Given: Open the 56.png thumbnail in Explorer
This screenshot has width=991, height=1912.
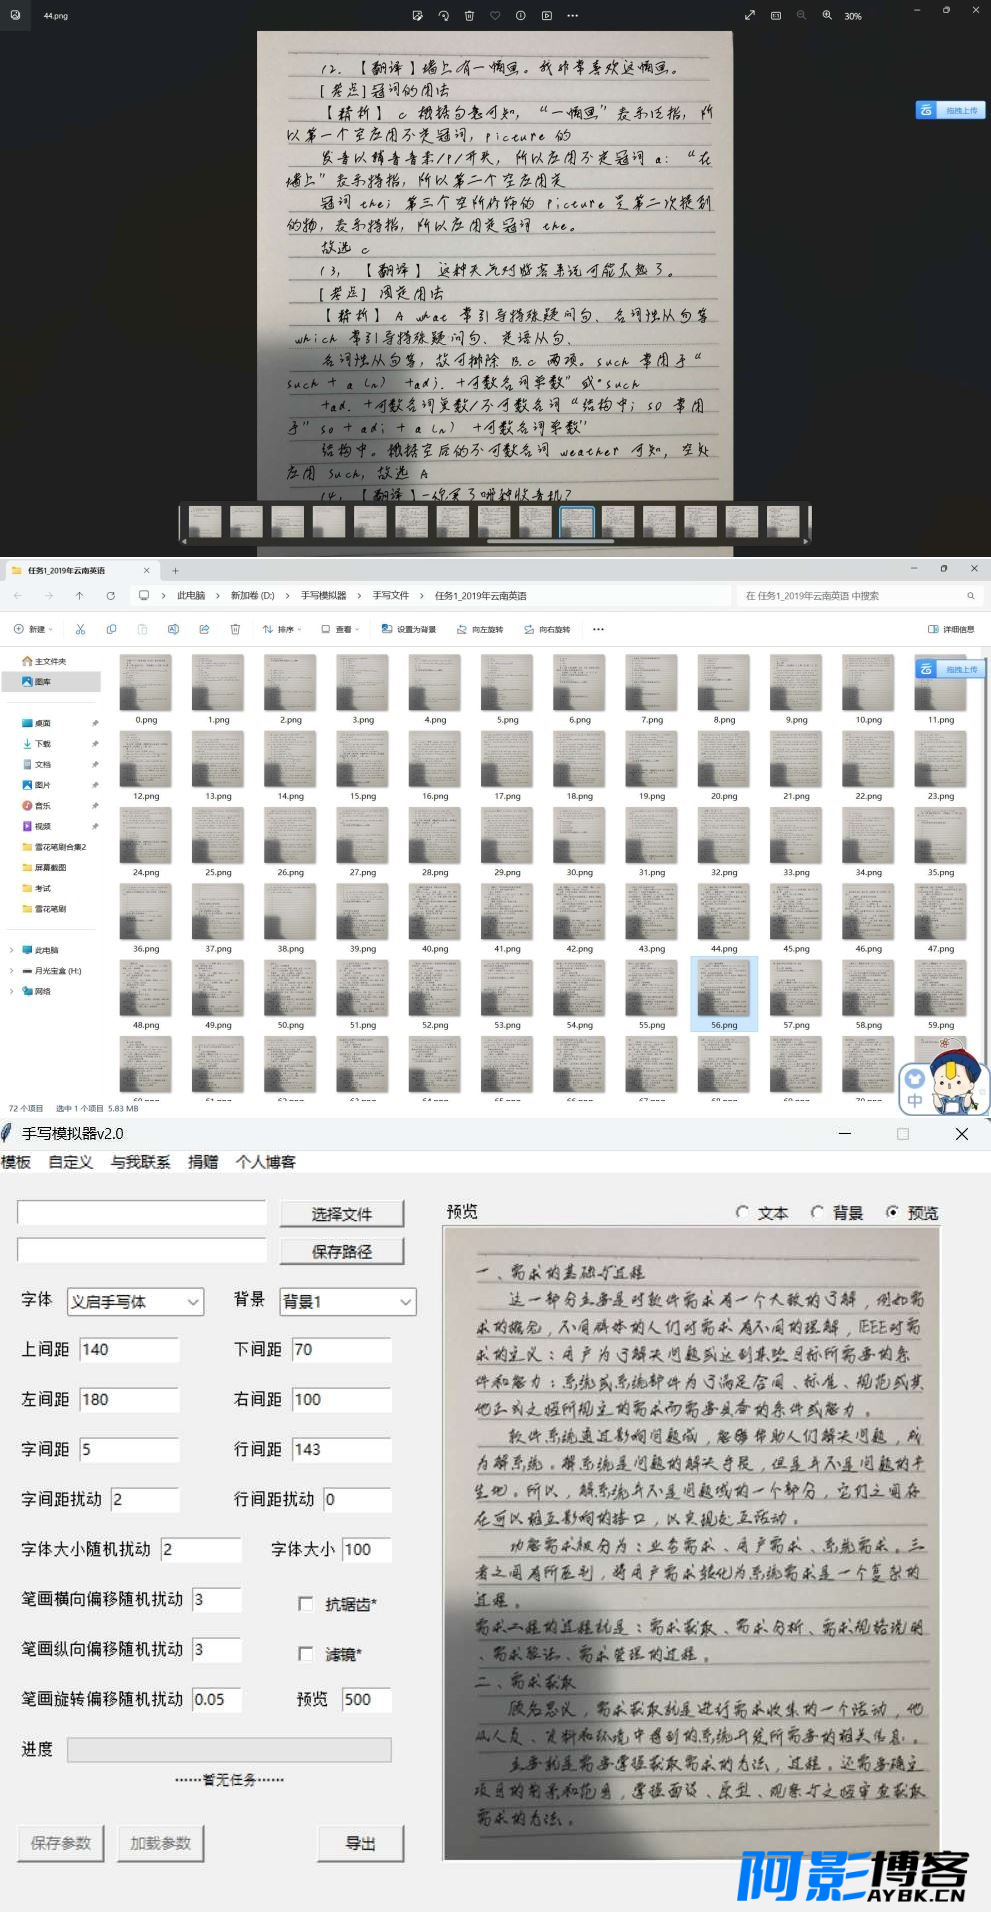Looking at the screenshot, I should [724, 993].
